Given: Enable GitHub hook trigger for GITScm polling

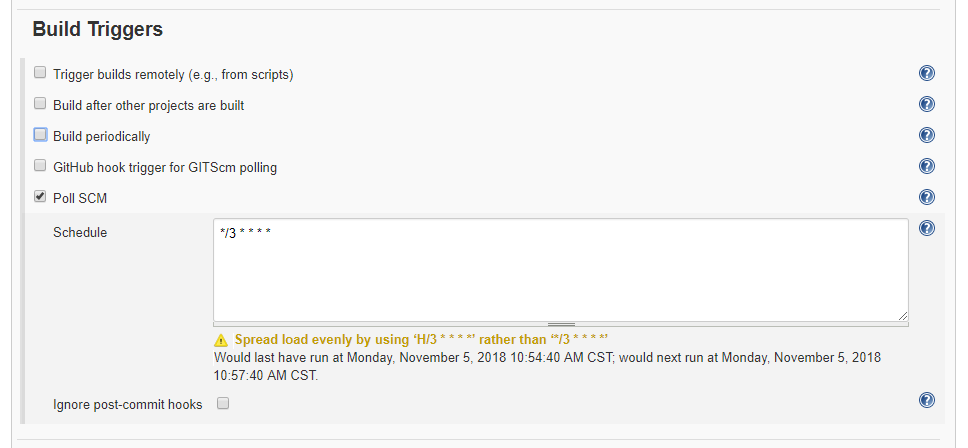Looking at the screenshot, I should (x=40, y=166).
